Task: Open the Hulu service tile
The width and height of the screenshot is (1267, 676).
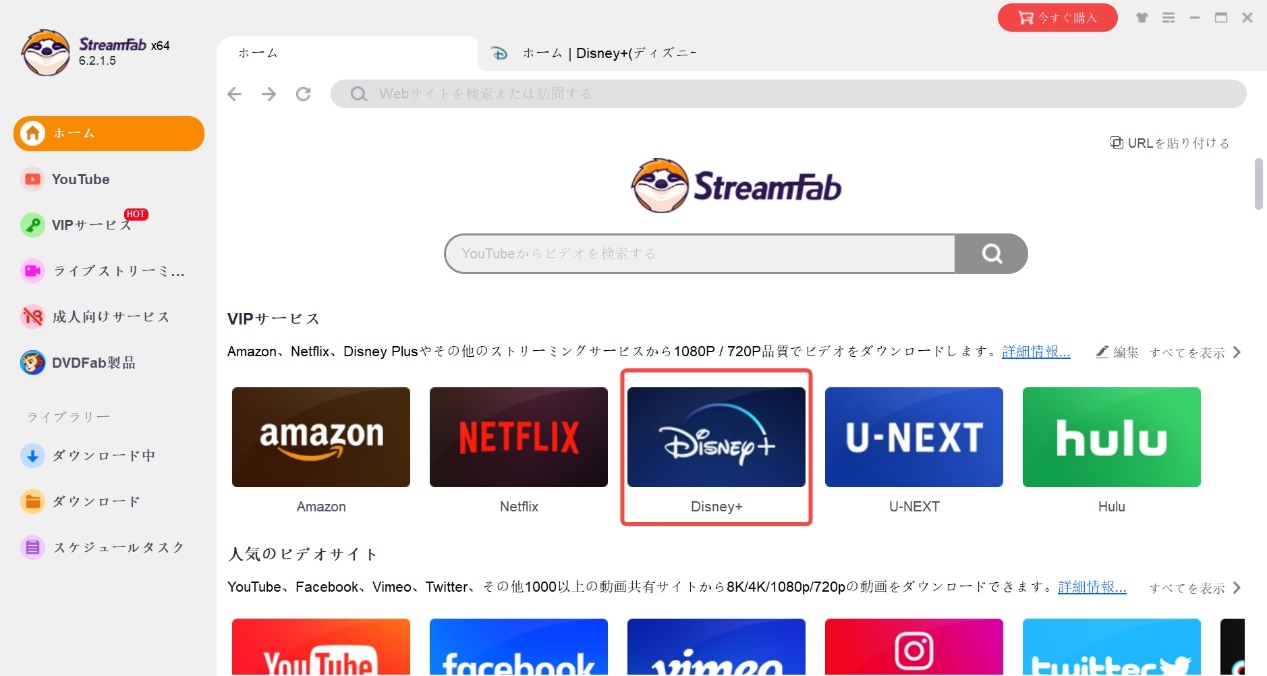Action: [x=1112, y=437]
